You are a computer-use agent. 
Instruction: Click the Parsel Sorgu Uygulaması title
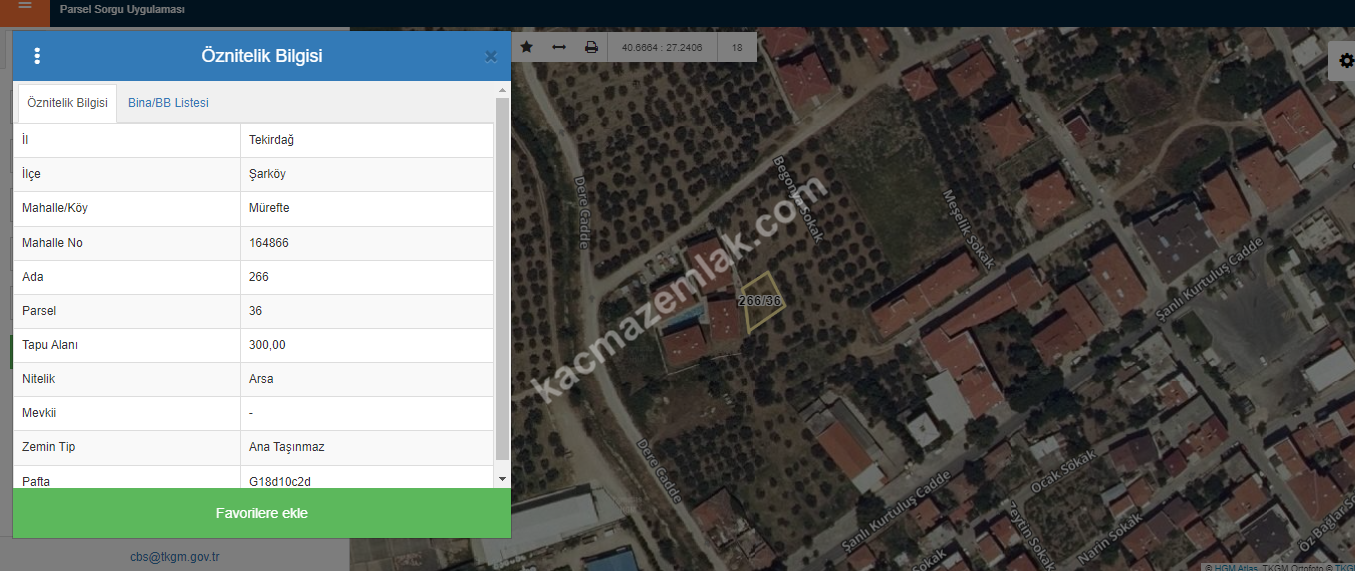tap(122, 10)
